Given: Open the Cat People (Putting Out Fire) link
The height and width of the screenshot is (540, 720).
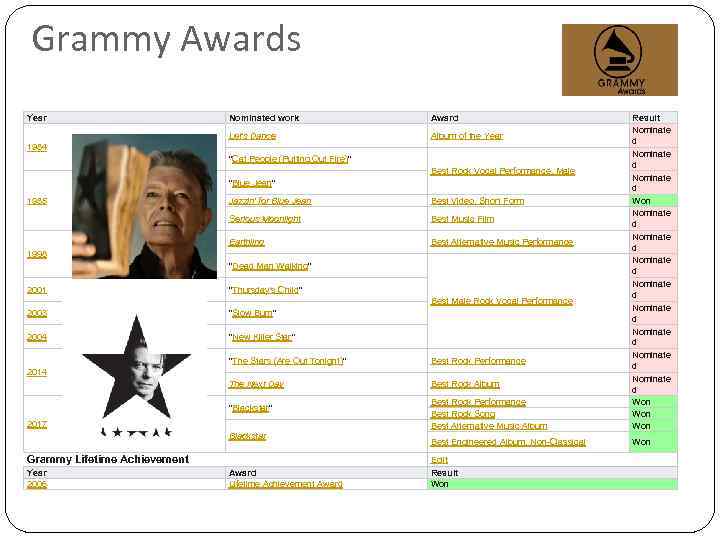Looking at the screenshot, I should coord(289,159).
